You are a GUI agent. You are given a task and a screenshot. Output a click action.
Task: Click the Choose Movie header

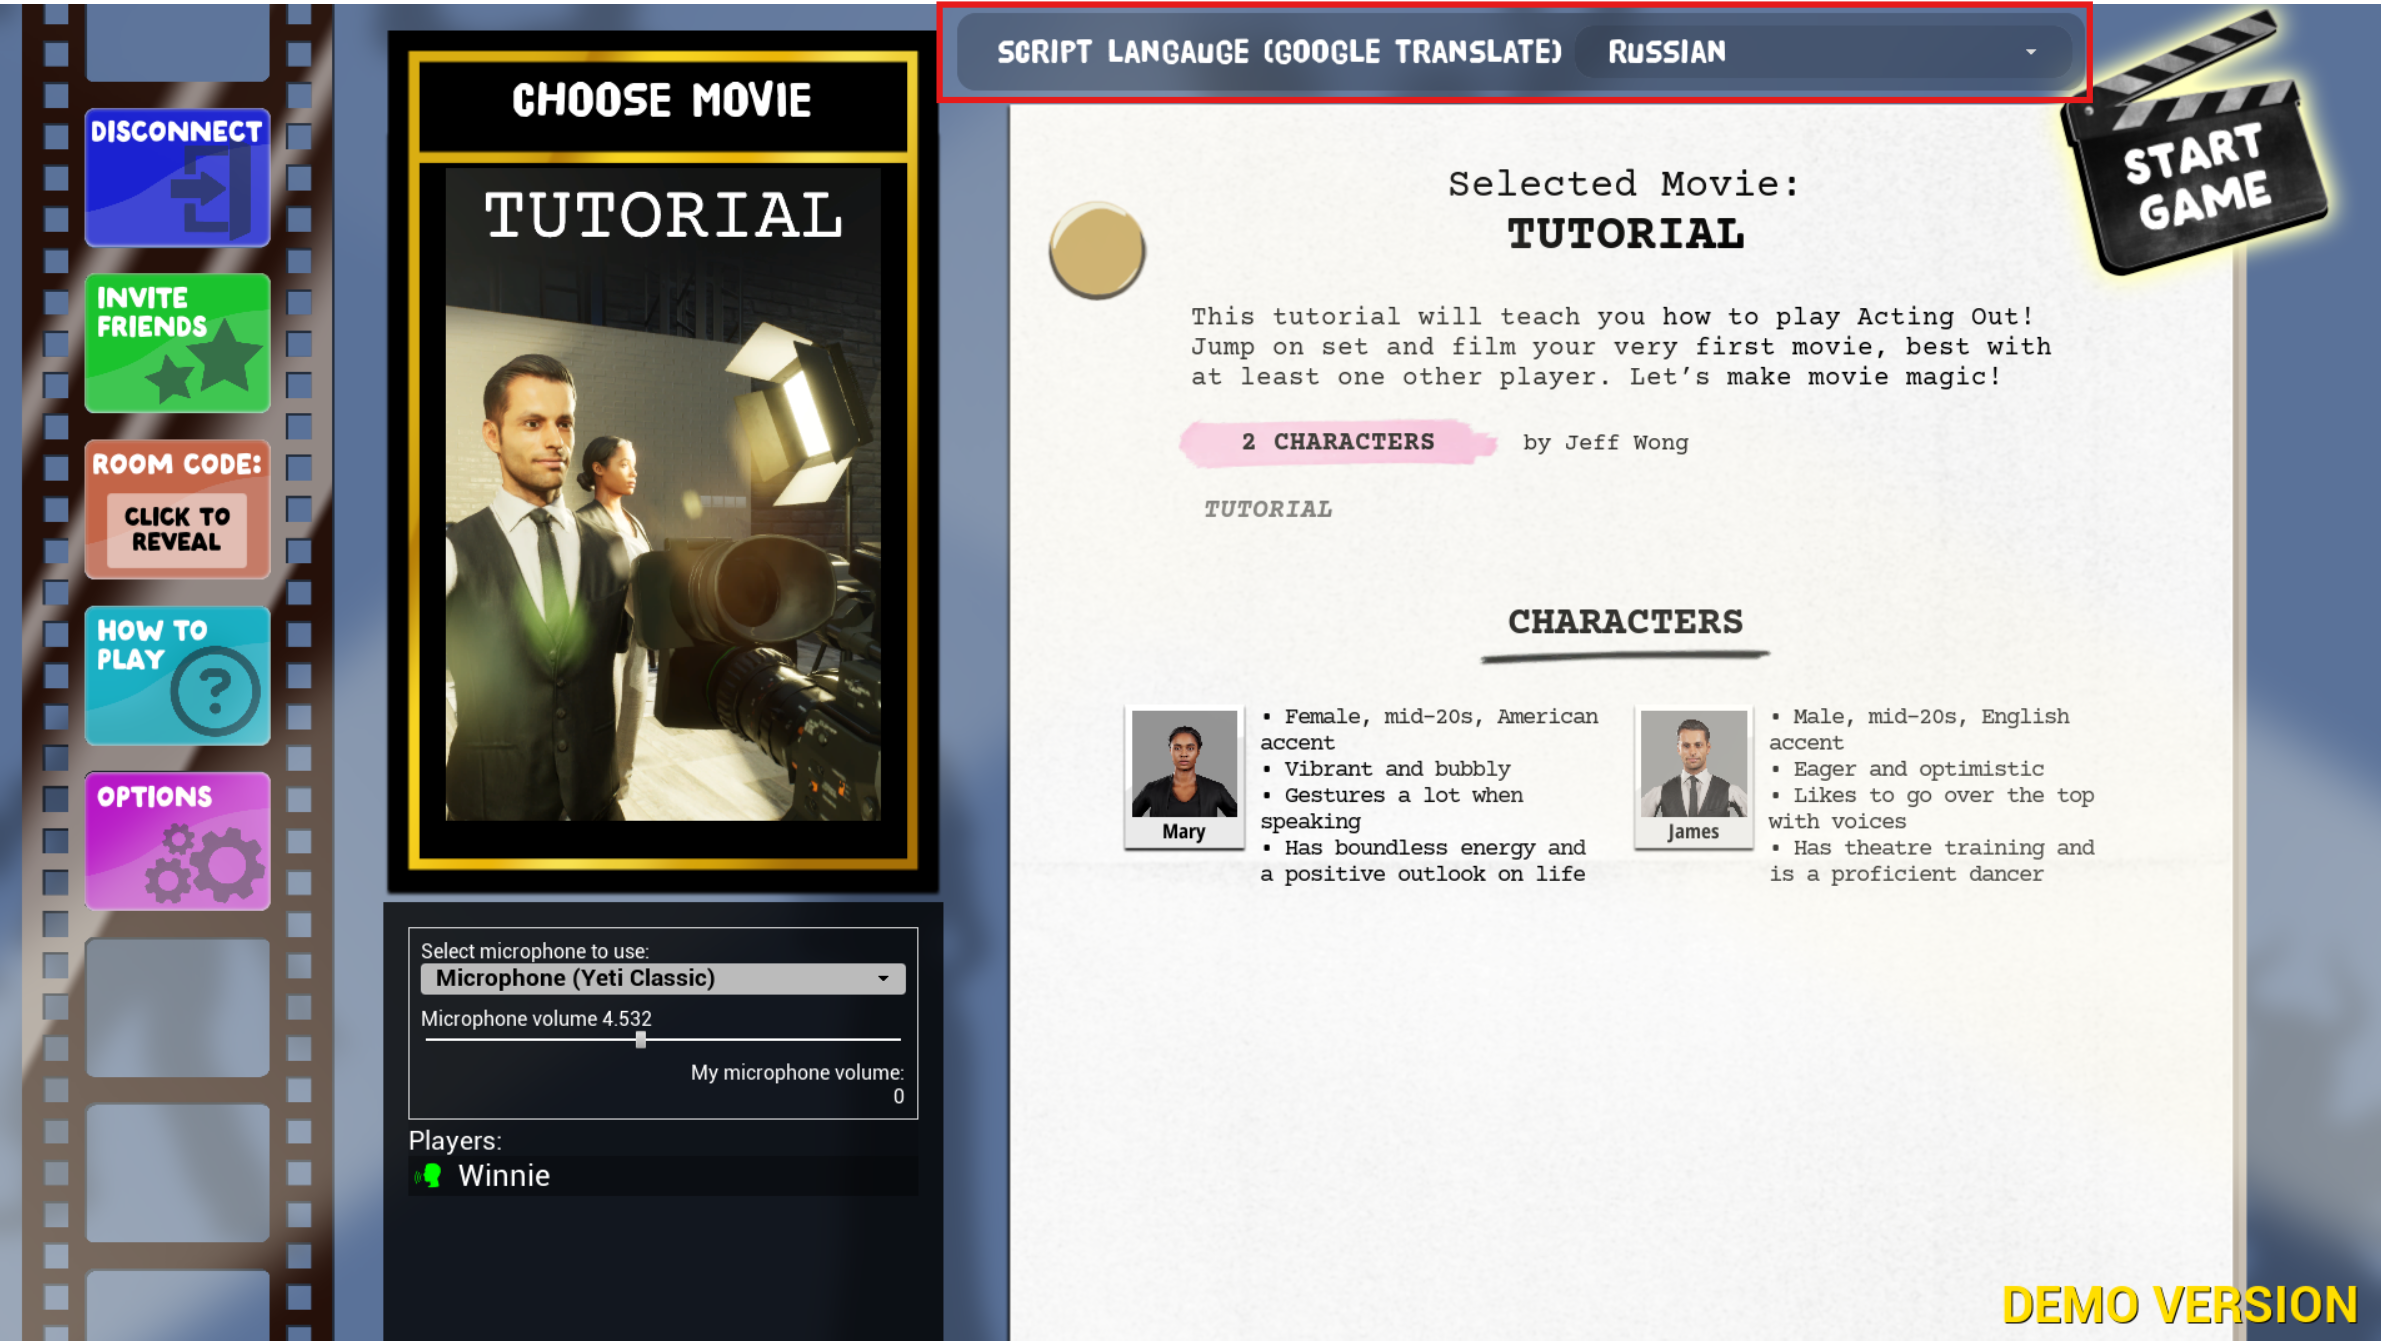(662, 101)
